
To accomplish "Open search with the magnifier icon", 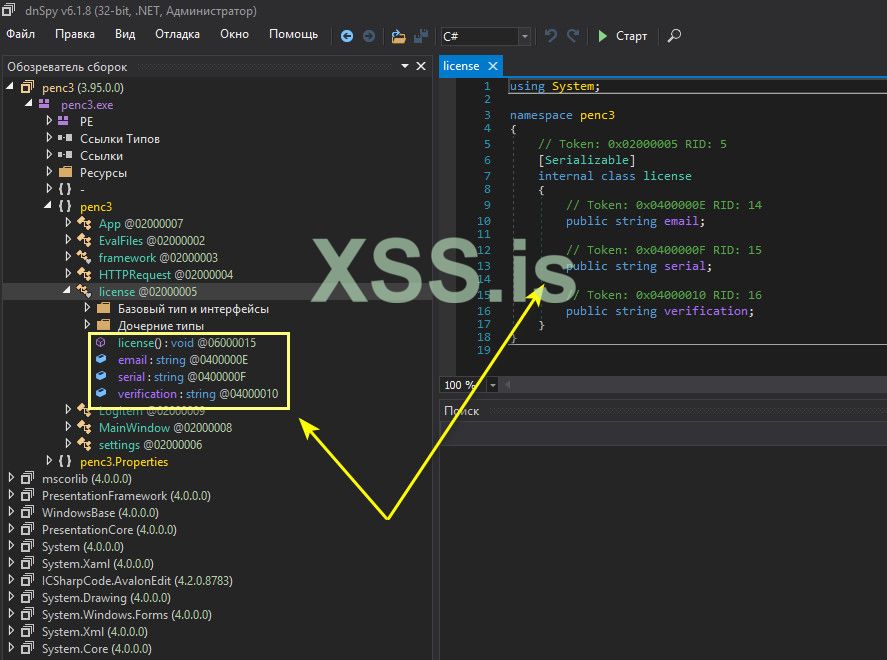I will (674, 36).
